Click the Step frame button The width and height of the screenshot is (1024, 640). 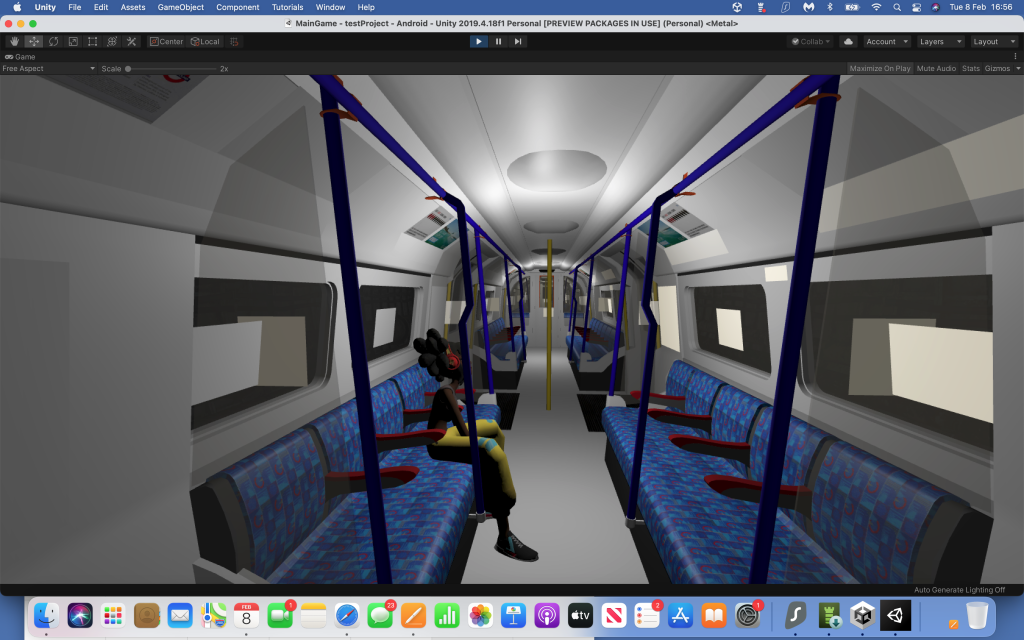pyautogui.click(x=518, y=41)
